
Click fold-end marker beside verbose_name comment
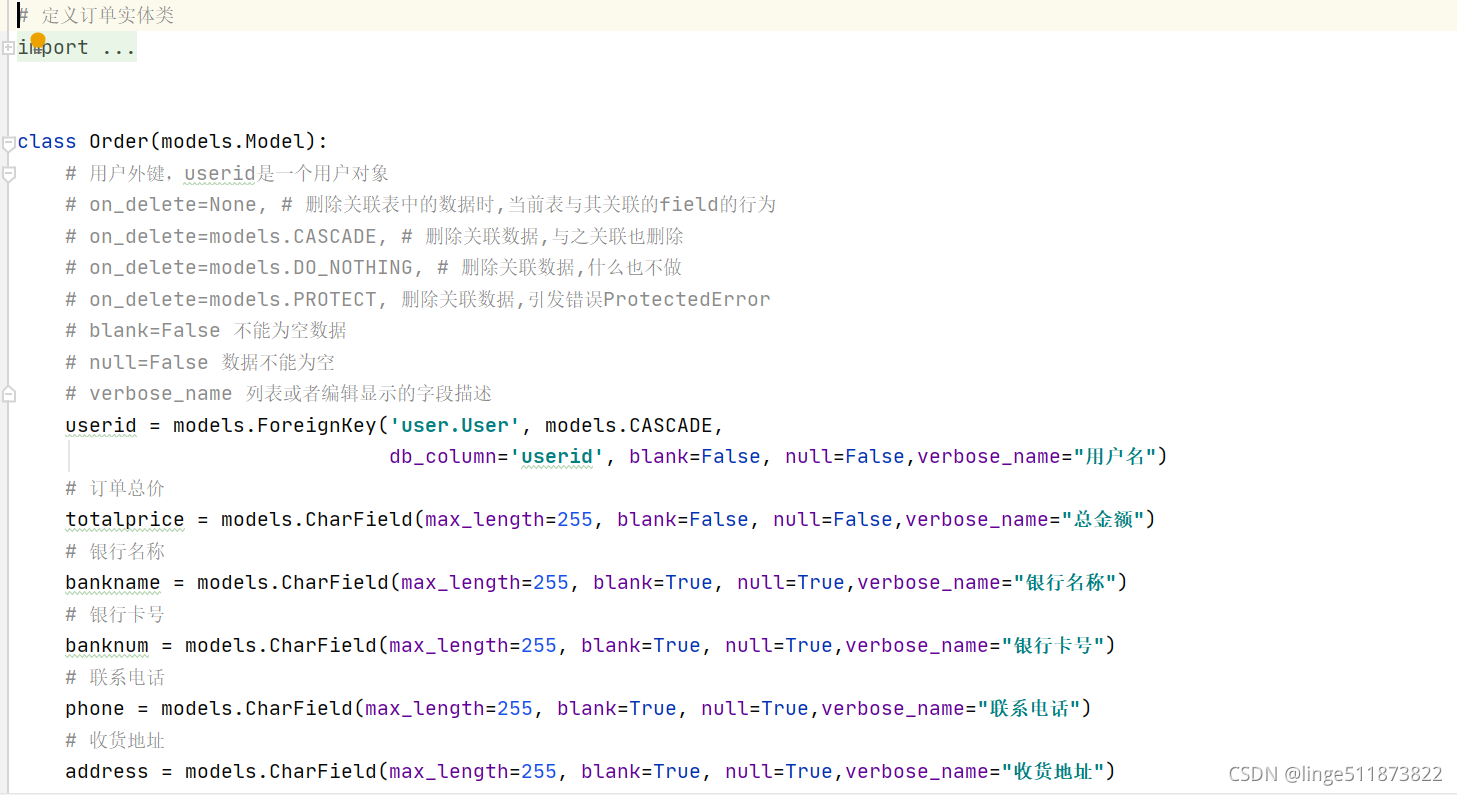coord(8,394)
